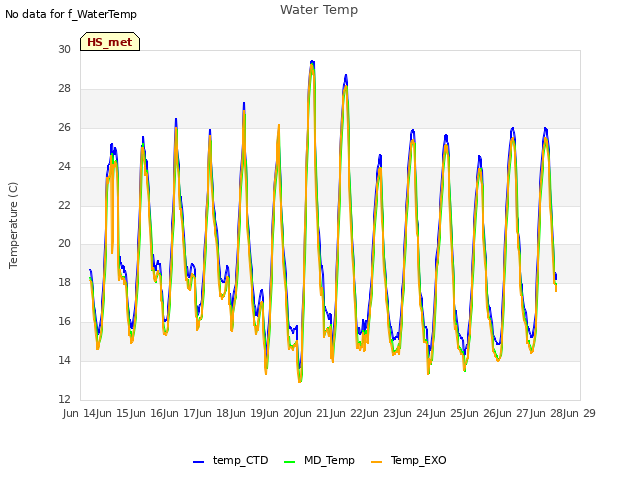Click the 'Jun 26' x-axis date label
The height and width of the screenshot is (480, 640).
[478, 413]
